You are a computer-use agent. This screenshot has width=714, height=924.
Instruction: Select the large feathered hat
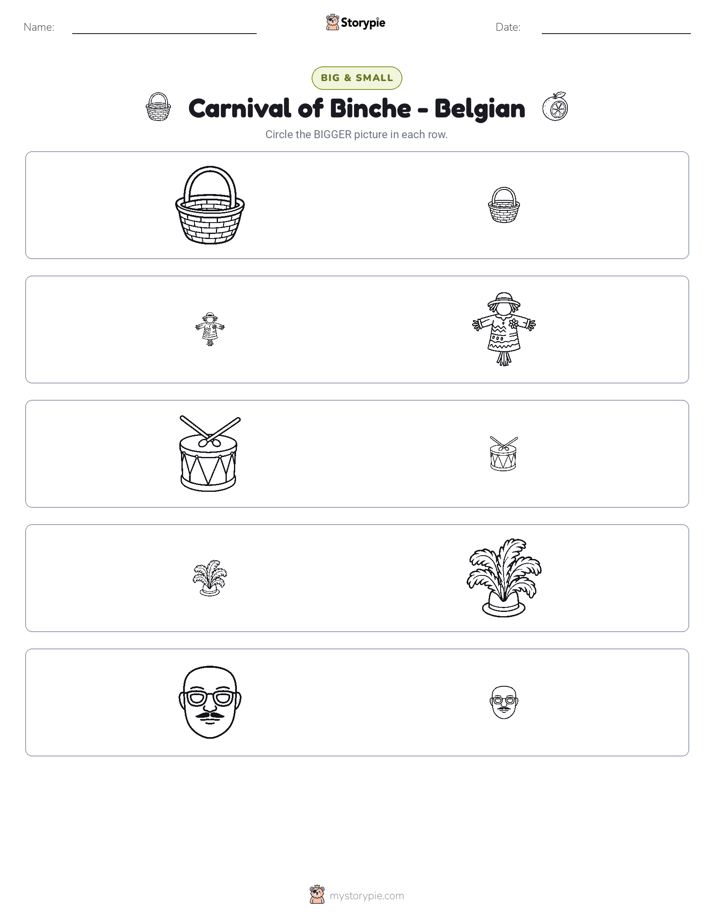tap(504, 578)
